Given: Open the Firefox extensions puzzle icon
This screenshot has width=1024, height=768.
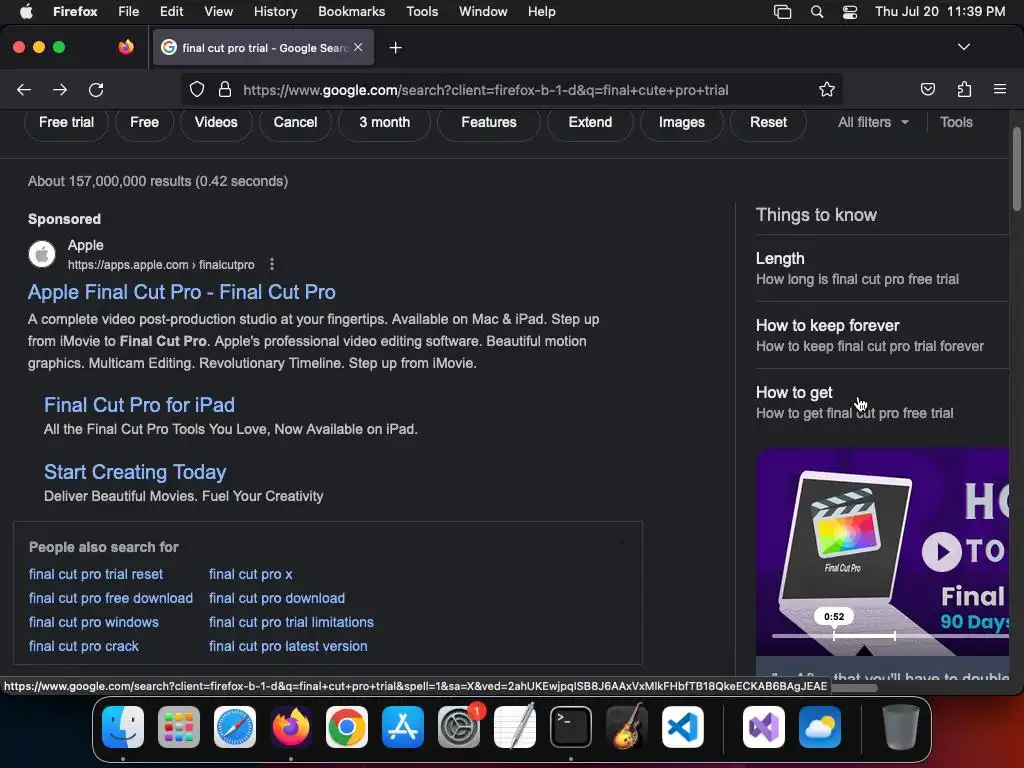Looking at the screenshot, I should point(964,89).
